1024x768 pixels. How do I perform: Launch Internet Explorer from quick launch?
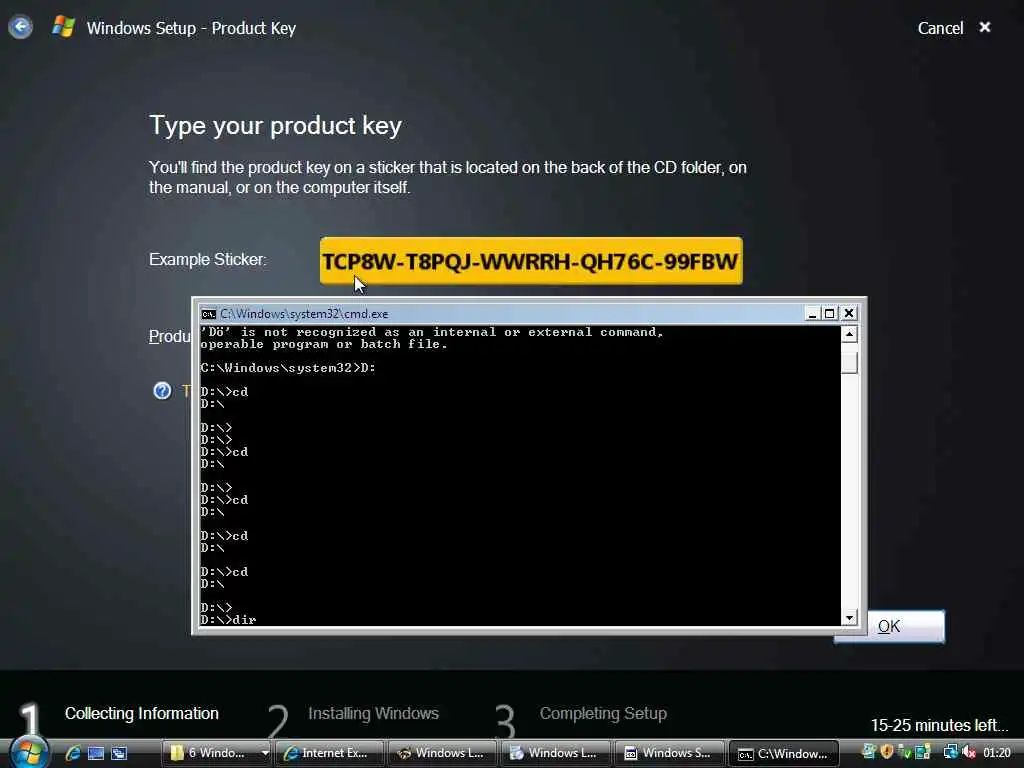point(72,753)
